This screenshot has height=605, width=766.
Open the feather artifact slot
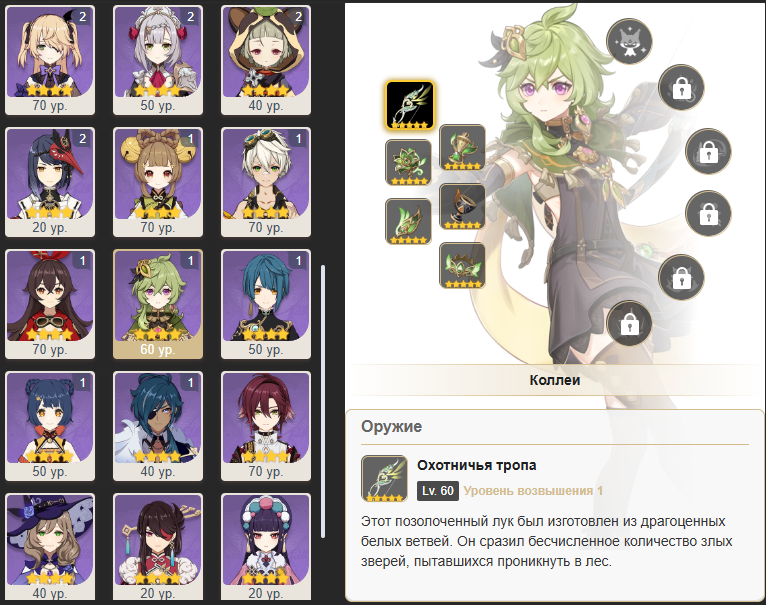click(408, 221)
